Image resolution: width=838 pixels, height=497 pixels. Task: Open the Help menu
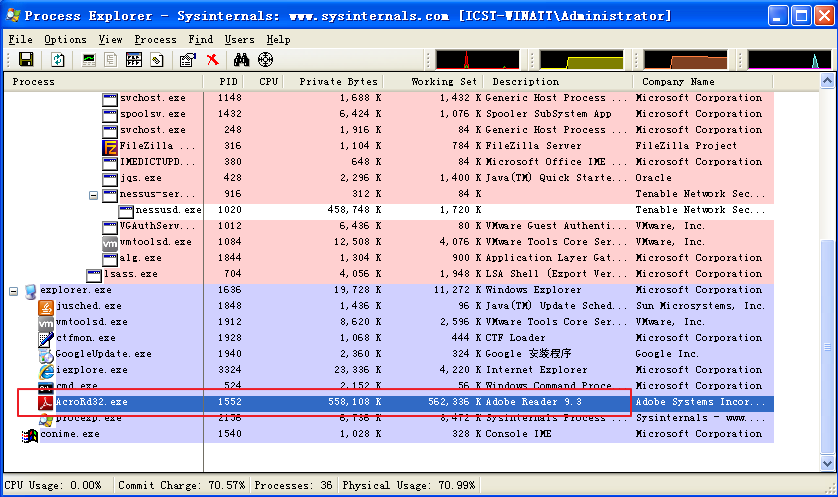pos(278,40)
